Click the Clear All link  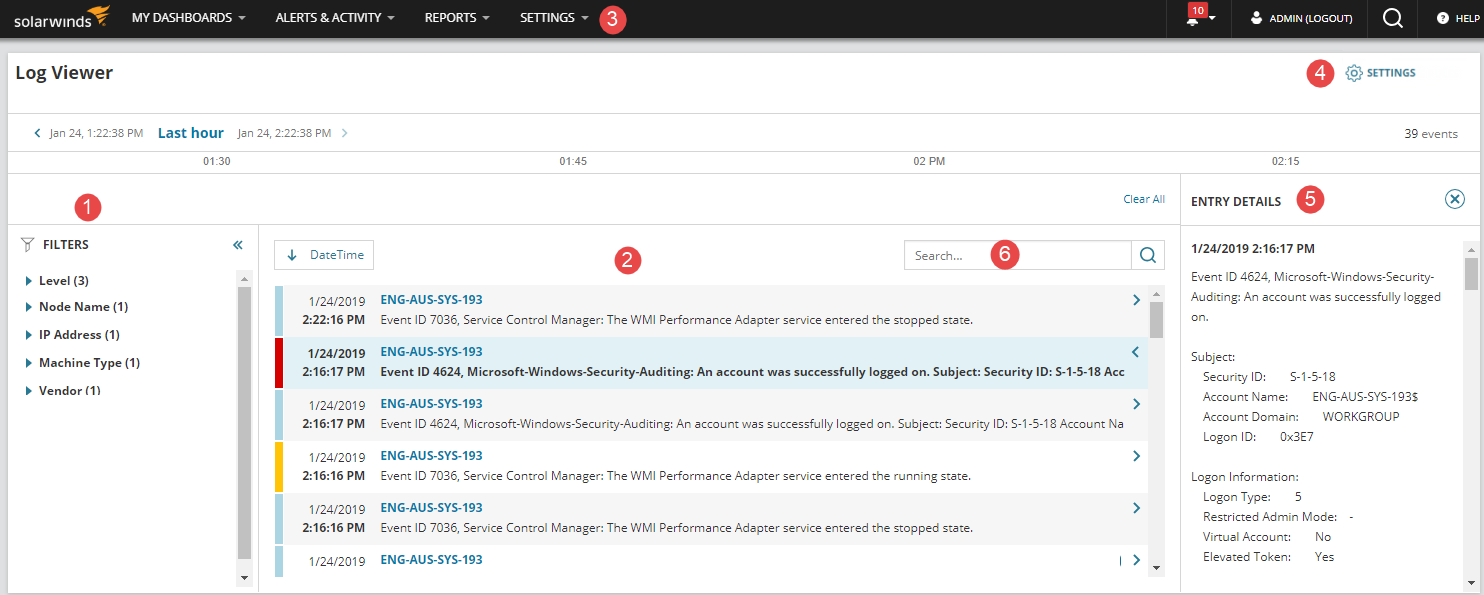1143,198
